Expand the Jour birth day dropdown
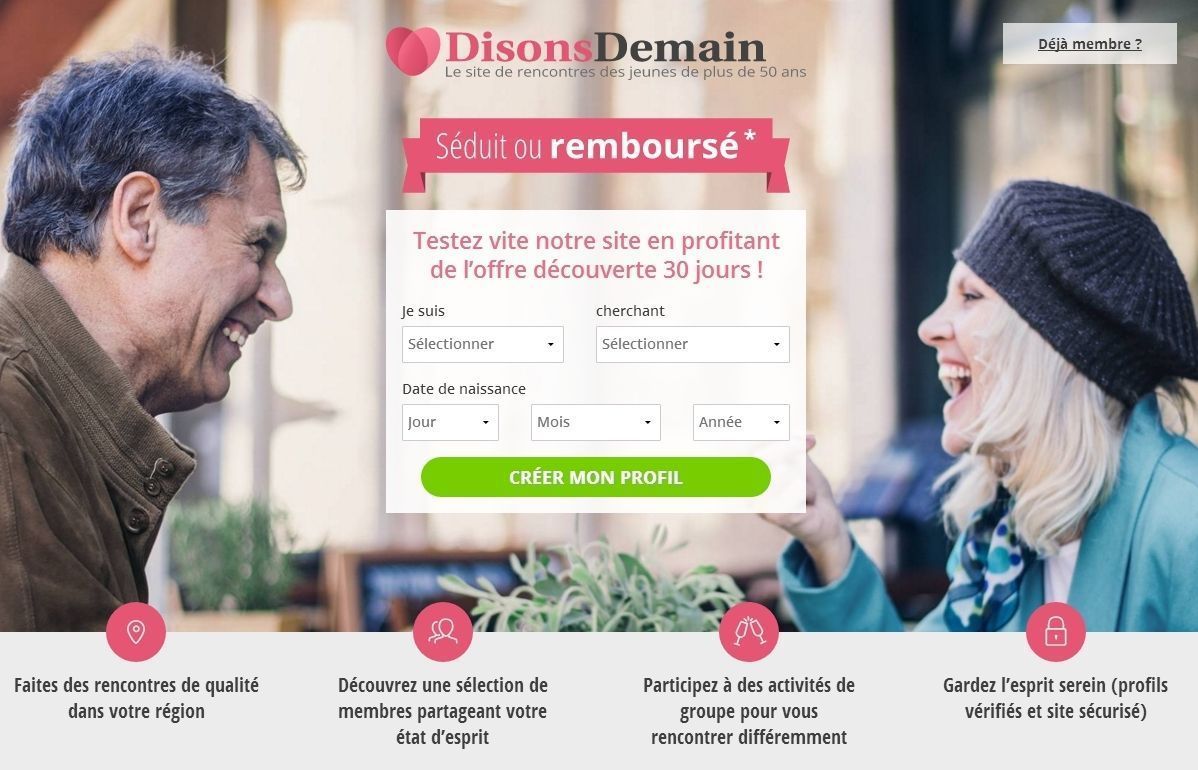The height and width of the screenshot is (770, 1198). pos(450,422)
